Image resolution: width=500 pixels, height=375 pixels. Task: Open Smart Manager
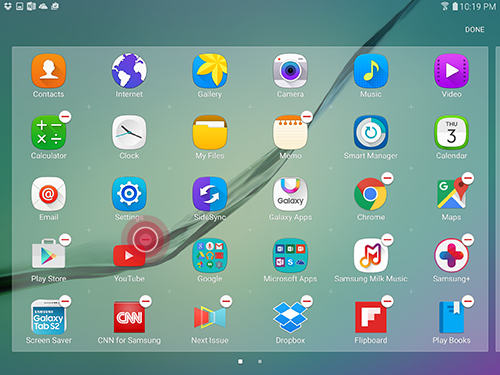point(371,132)
